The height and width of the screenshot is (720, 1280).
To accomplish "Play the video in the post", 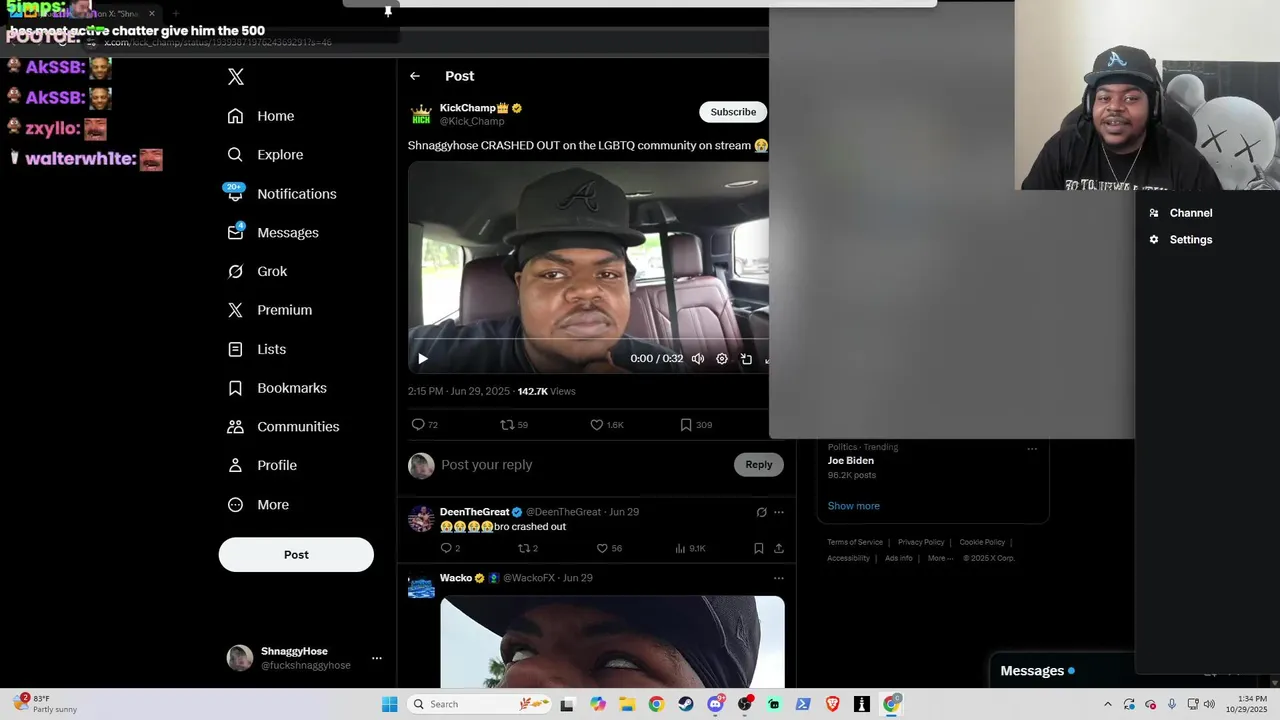I will pos(423,359).
